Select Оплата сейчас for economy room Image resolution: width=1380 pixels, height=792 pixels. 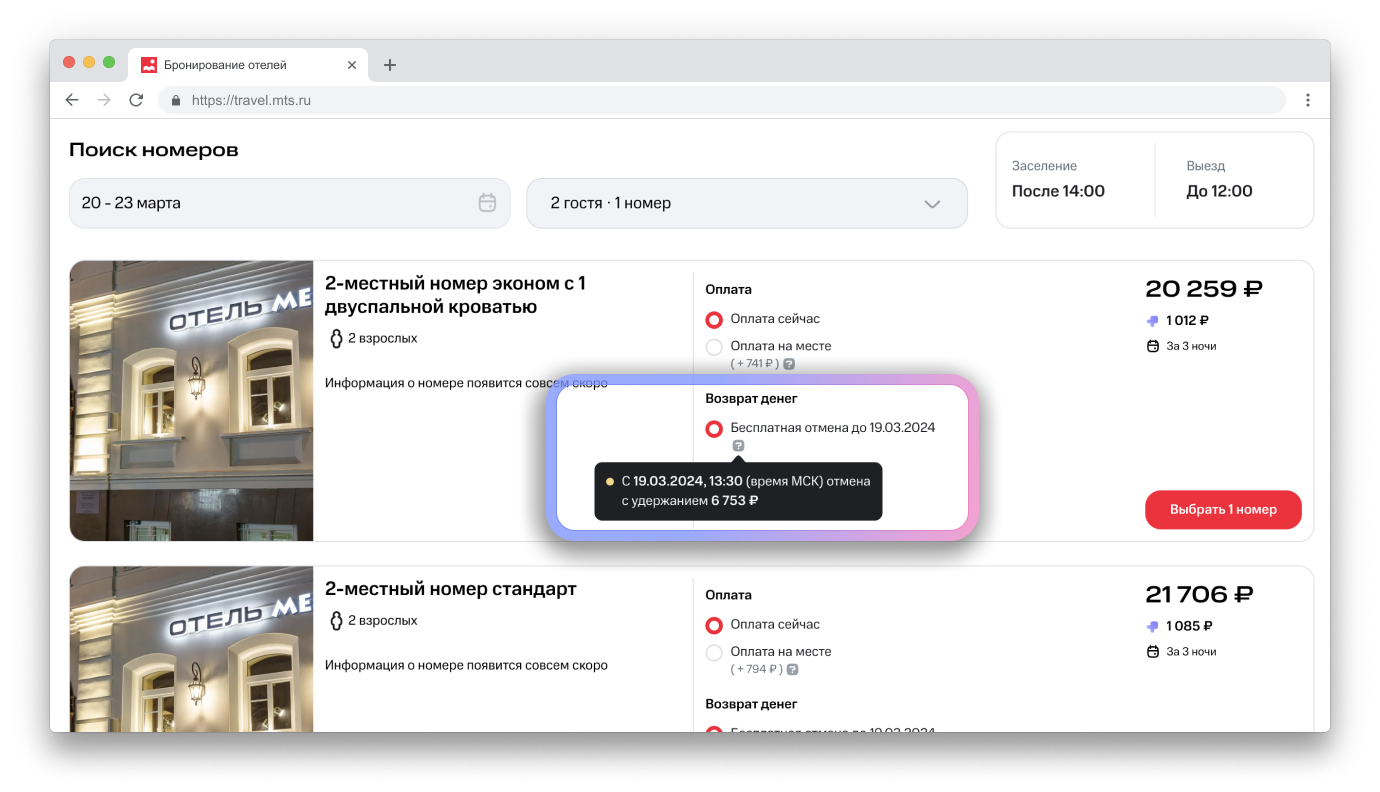click(x=714, y=320)
